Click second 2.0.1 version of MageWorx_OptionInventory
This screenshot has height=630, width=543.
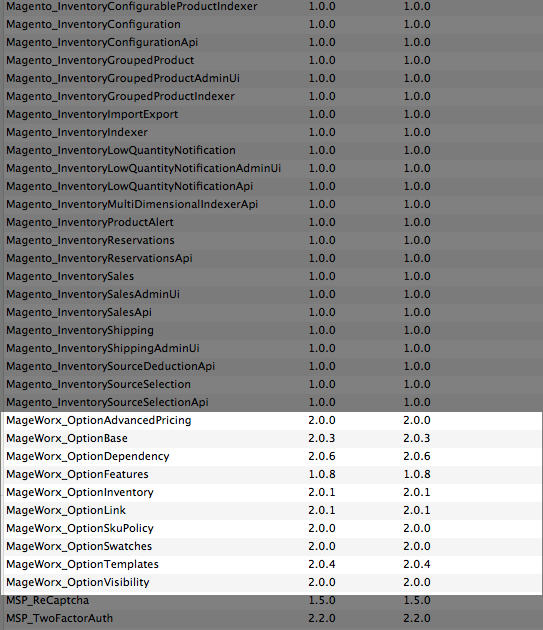click(417, 493)
